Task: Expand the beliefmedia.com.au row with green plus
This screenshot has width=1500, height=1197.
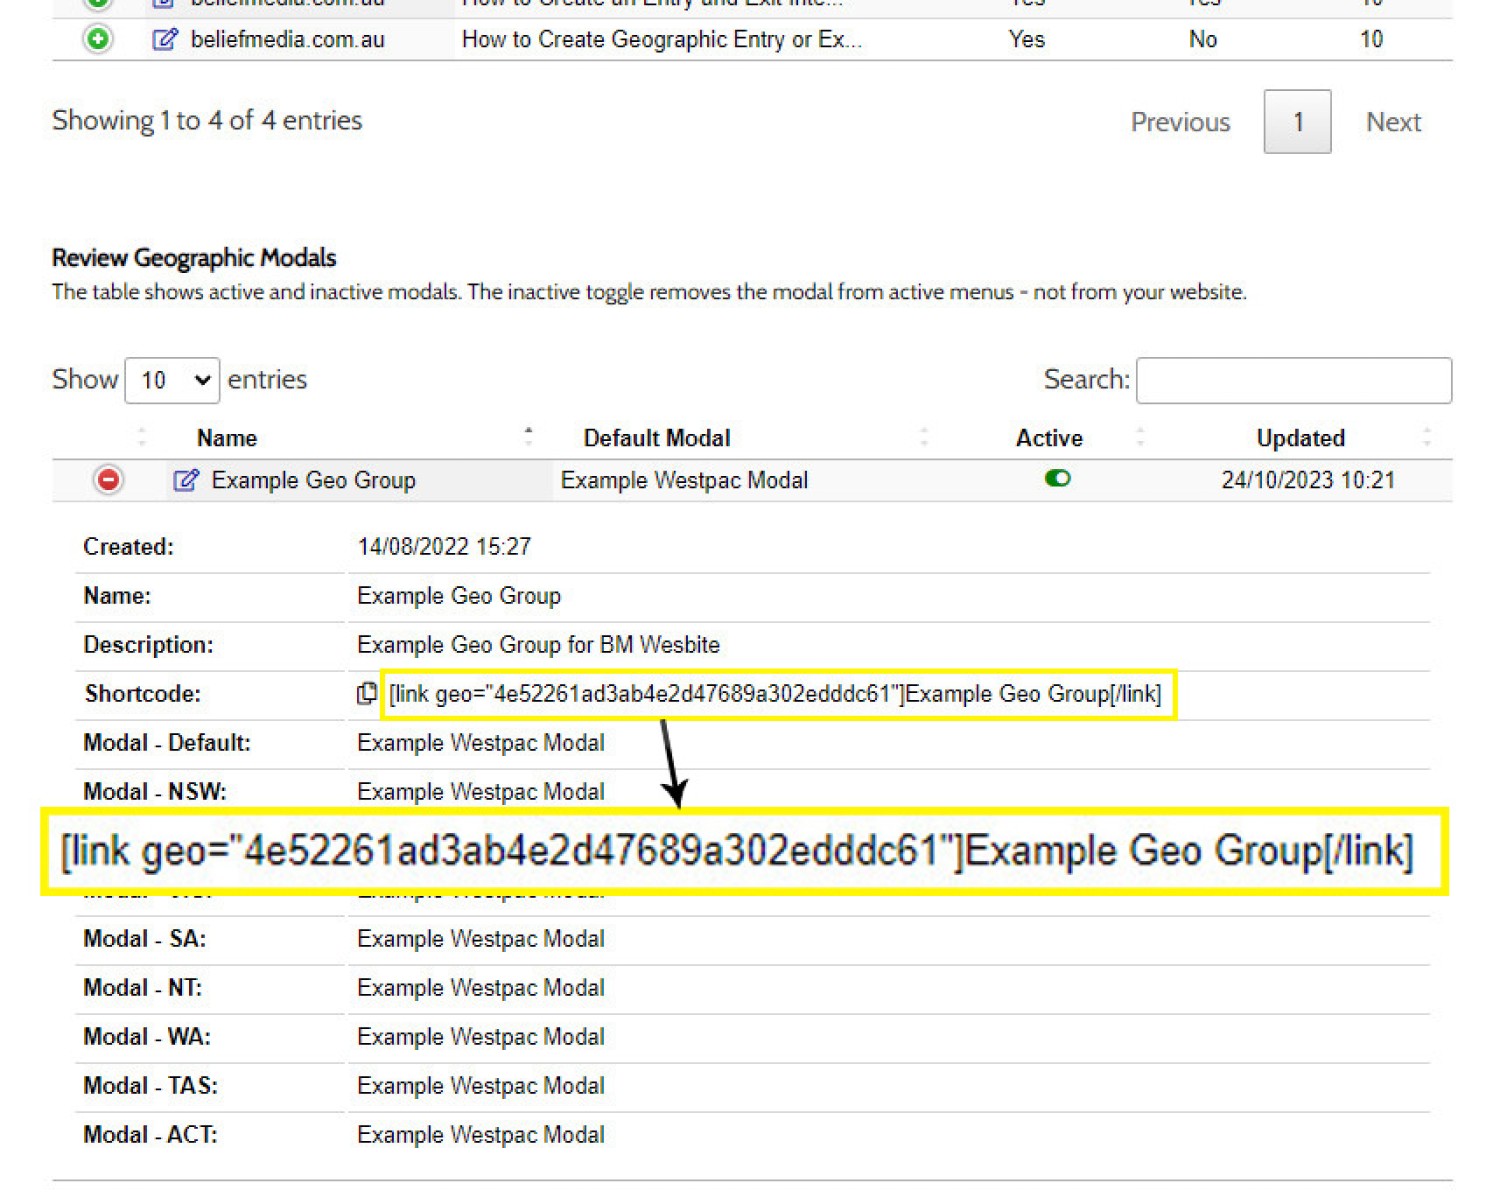Action: (x=98, y=39)
